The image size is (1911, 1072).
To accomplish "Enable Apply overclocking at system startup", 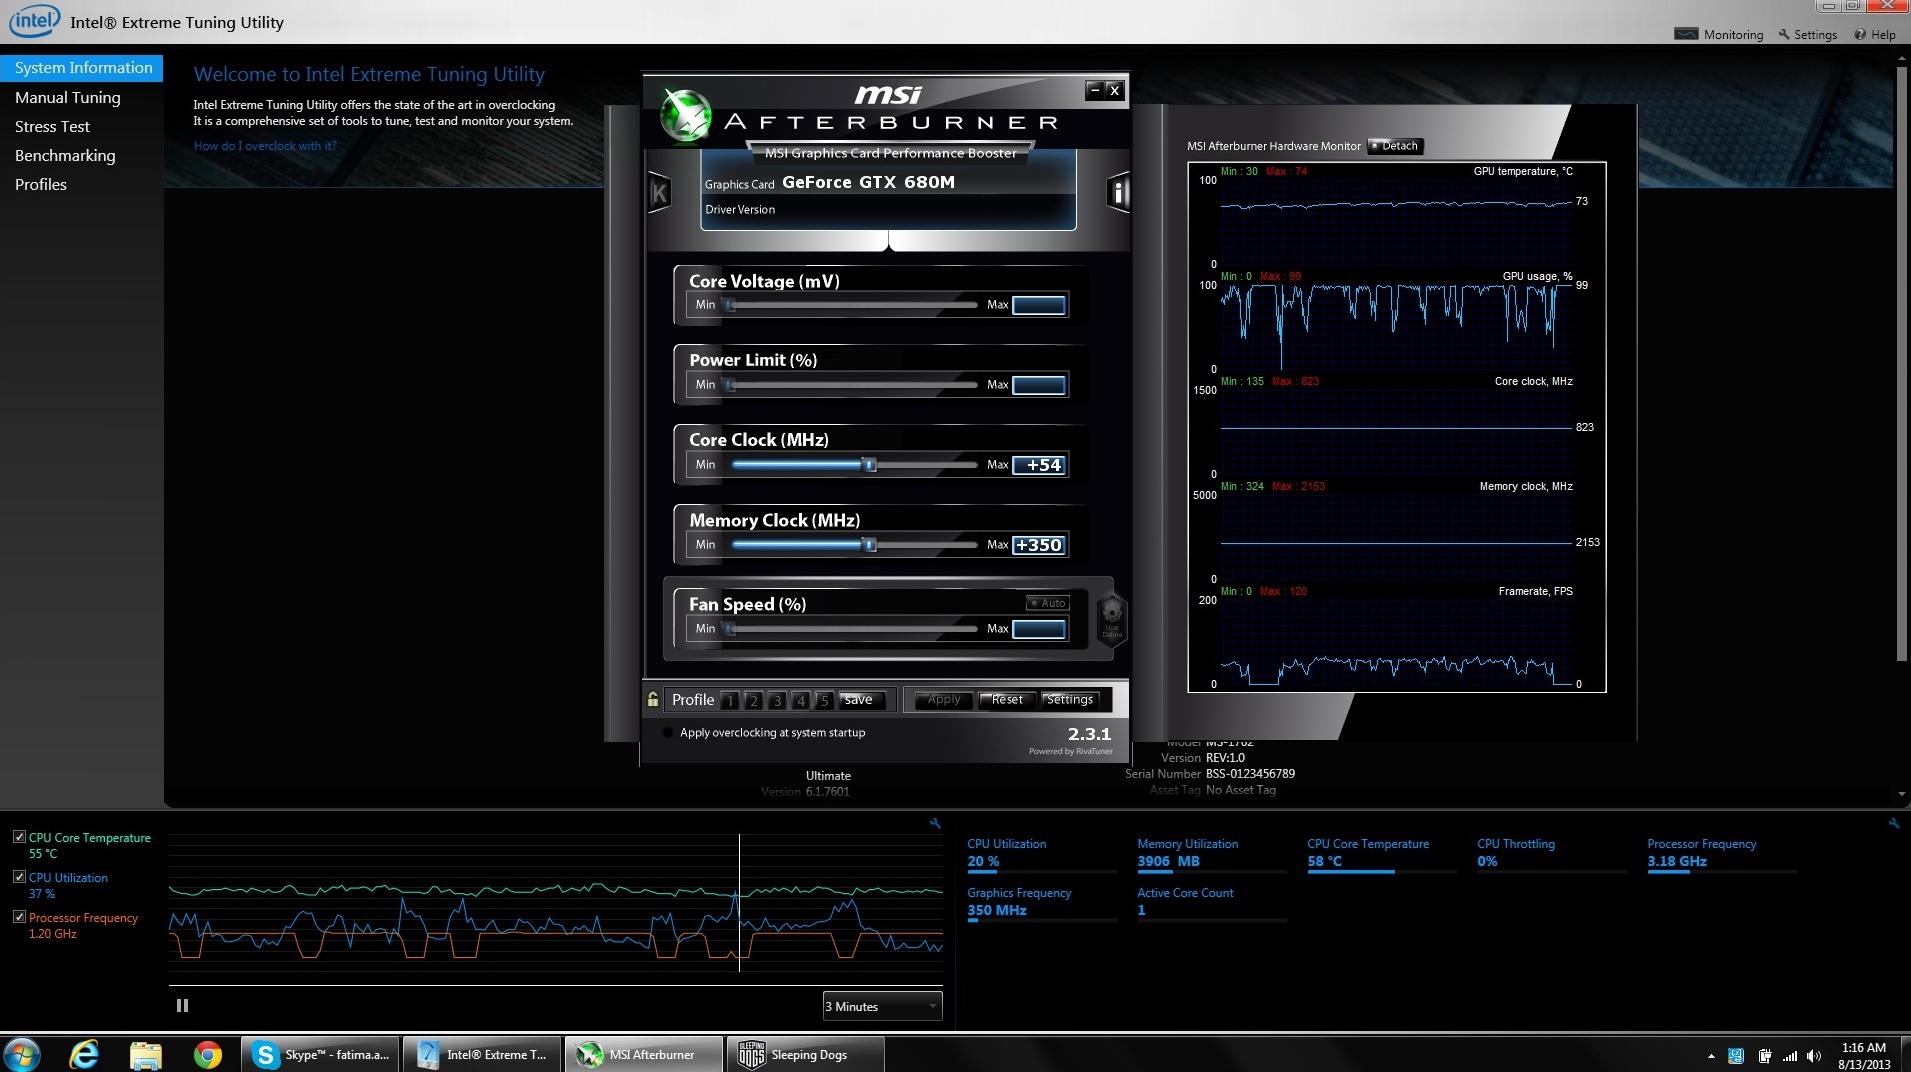I will tap(668, 733).
